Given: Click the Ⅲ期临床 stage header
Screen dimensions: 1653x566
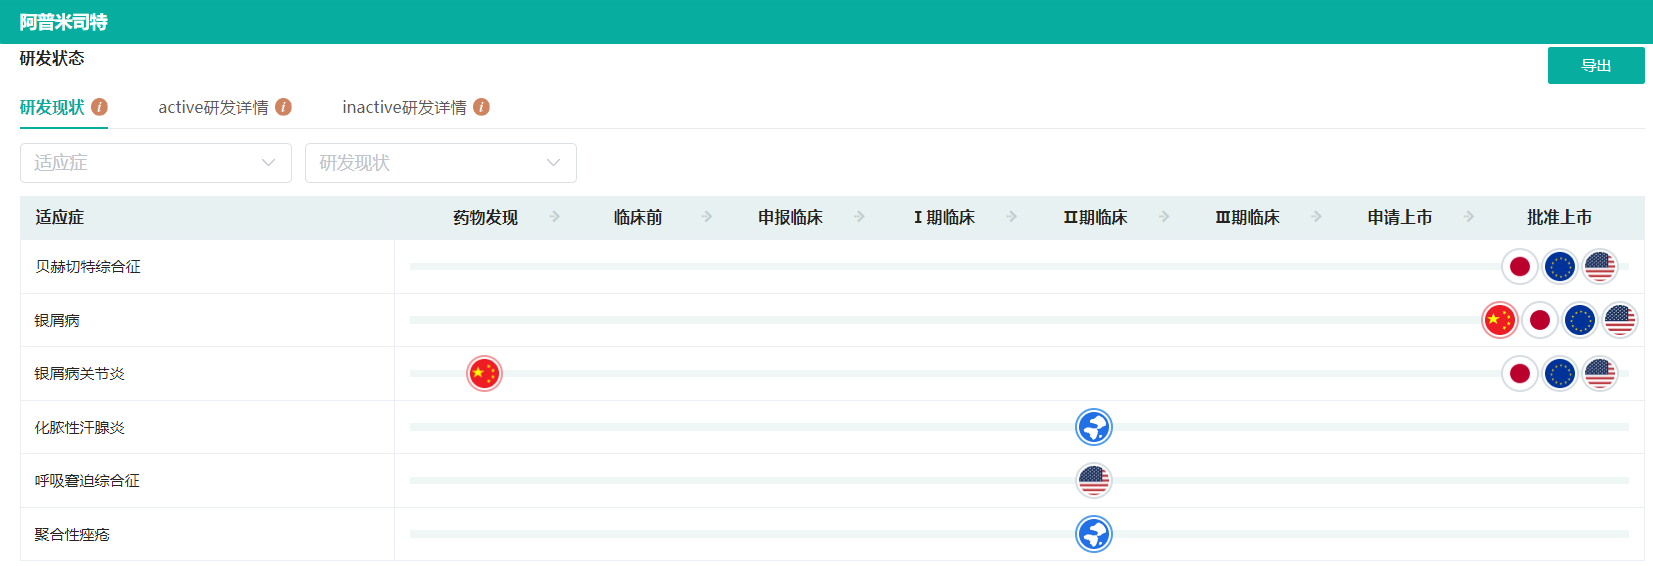Looking at the screenshot, I should point(1247,217).
